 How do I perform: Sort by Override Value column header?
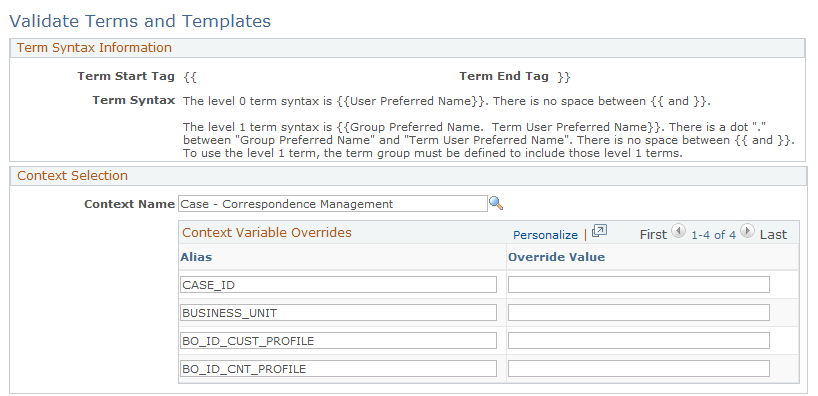(557, 257)
